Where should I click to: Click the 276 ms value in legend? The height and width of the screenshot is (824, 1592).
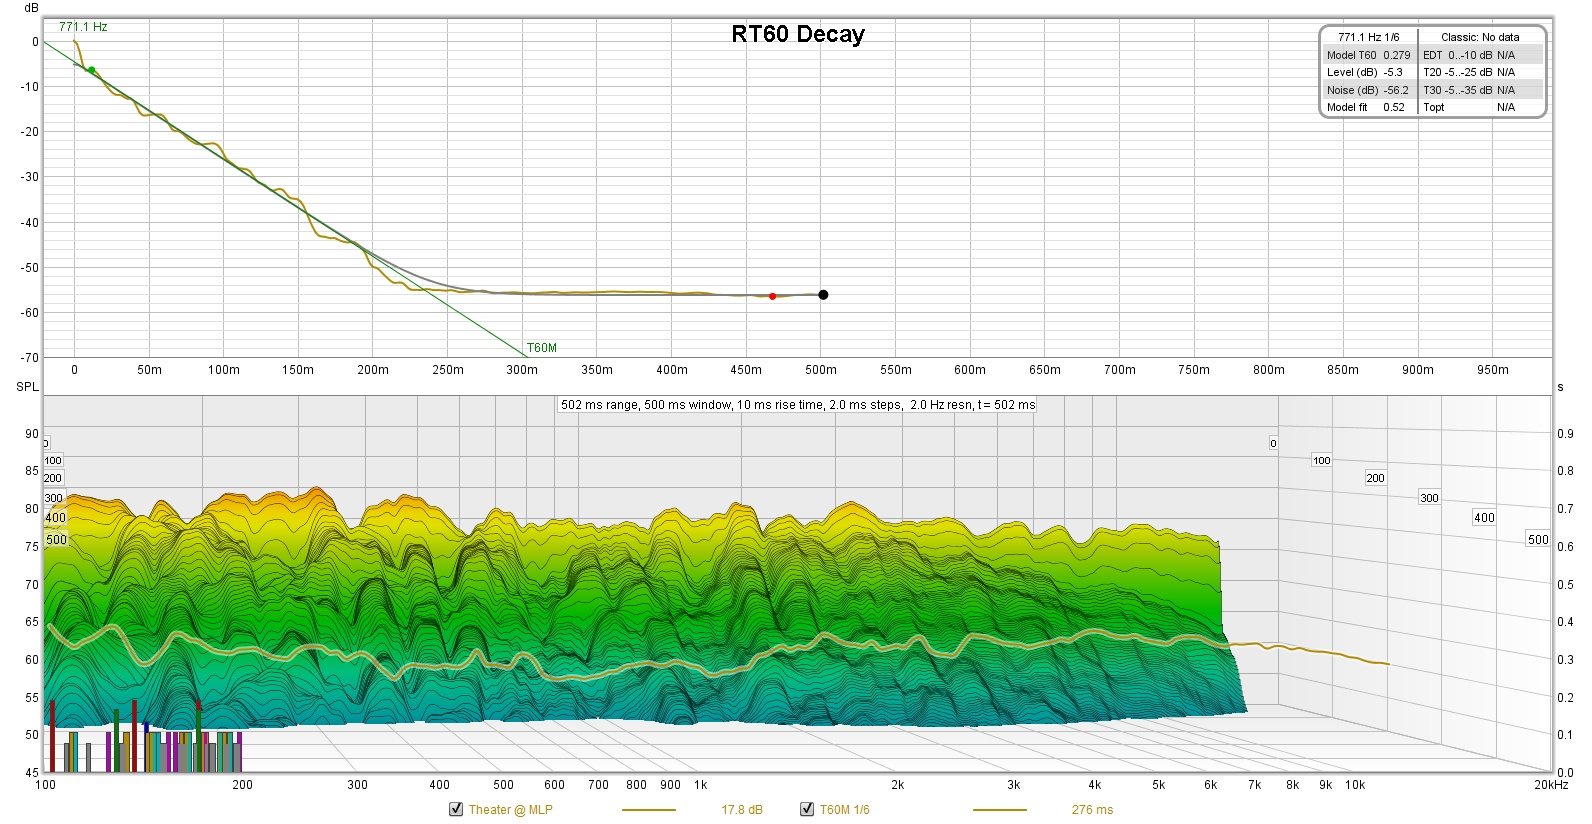pyautogui.click(x=1091, y=810)
